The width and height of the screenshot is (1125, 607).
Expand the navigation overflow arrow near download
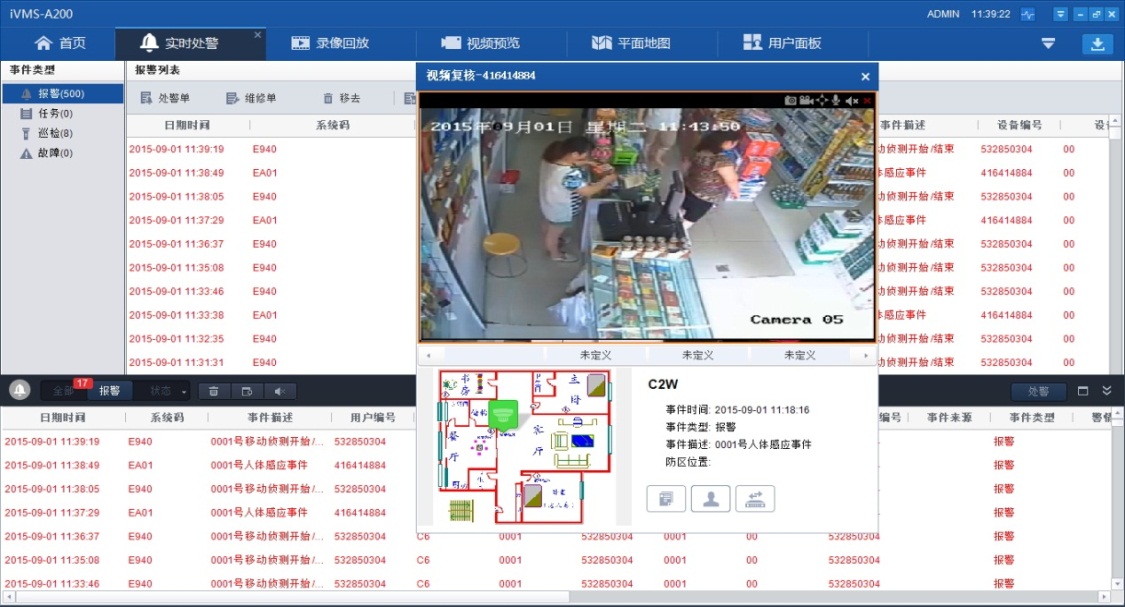pyautogui.click(x=1048, y=44)
